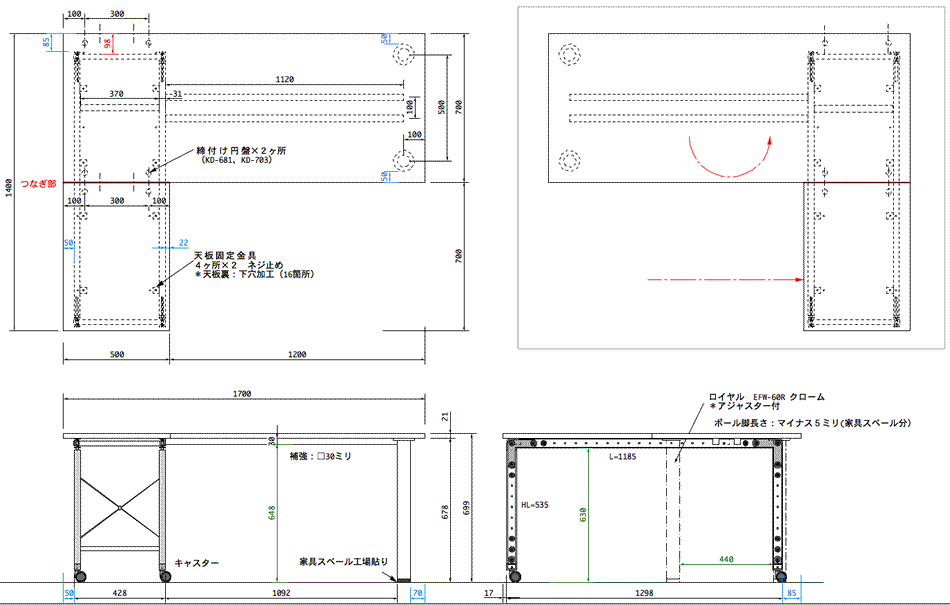Viewport: 950px width, 605px height.
Task: Click the 1700 overall width dimension
Action: 241,394
